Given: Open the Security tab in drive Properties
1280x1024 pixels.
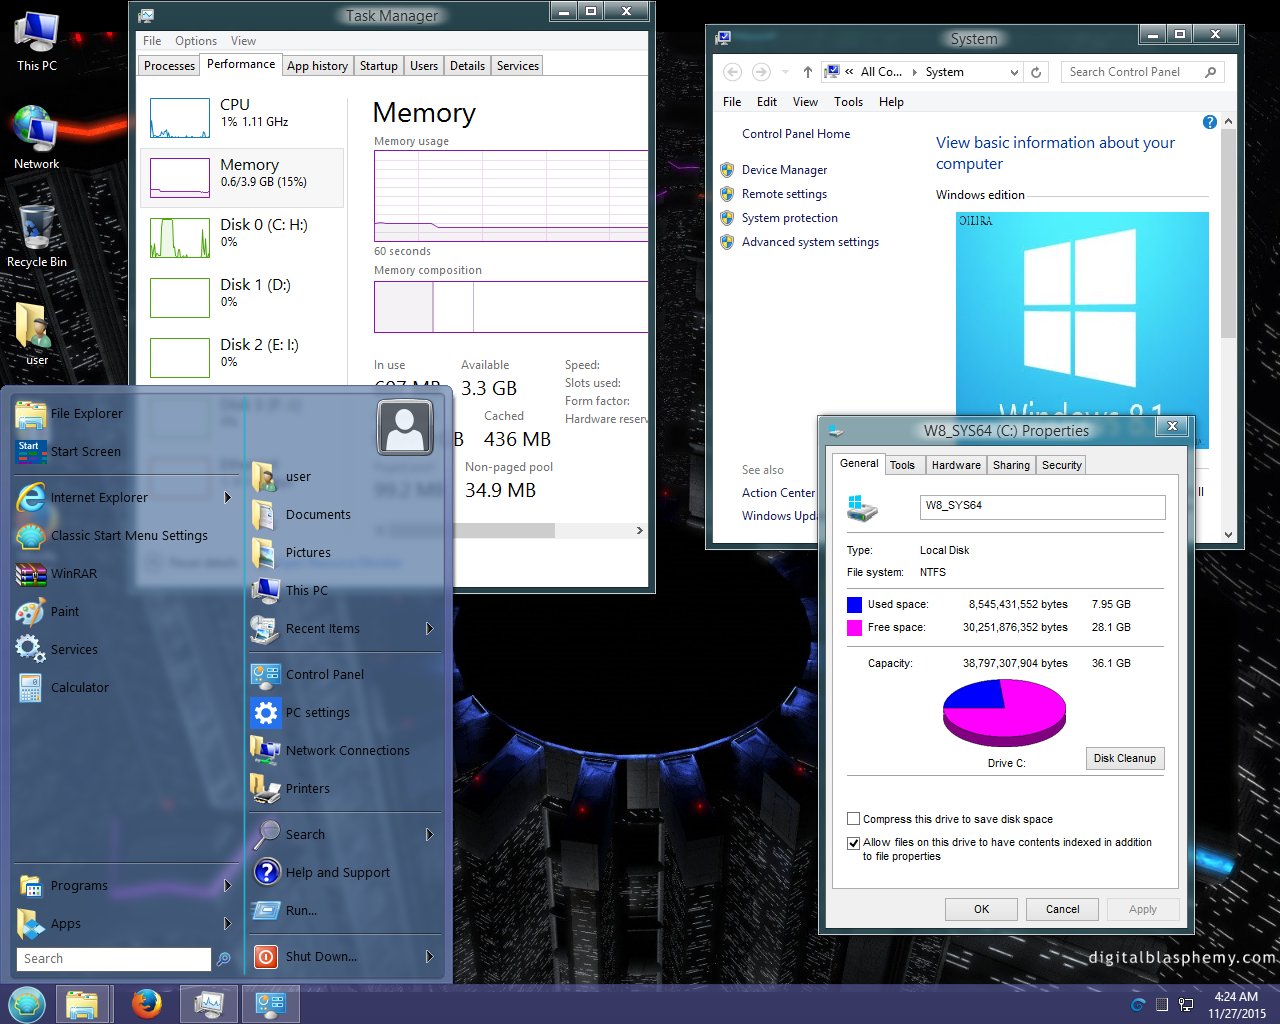Looking at the screenshot, I should 1062,465.
